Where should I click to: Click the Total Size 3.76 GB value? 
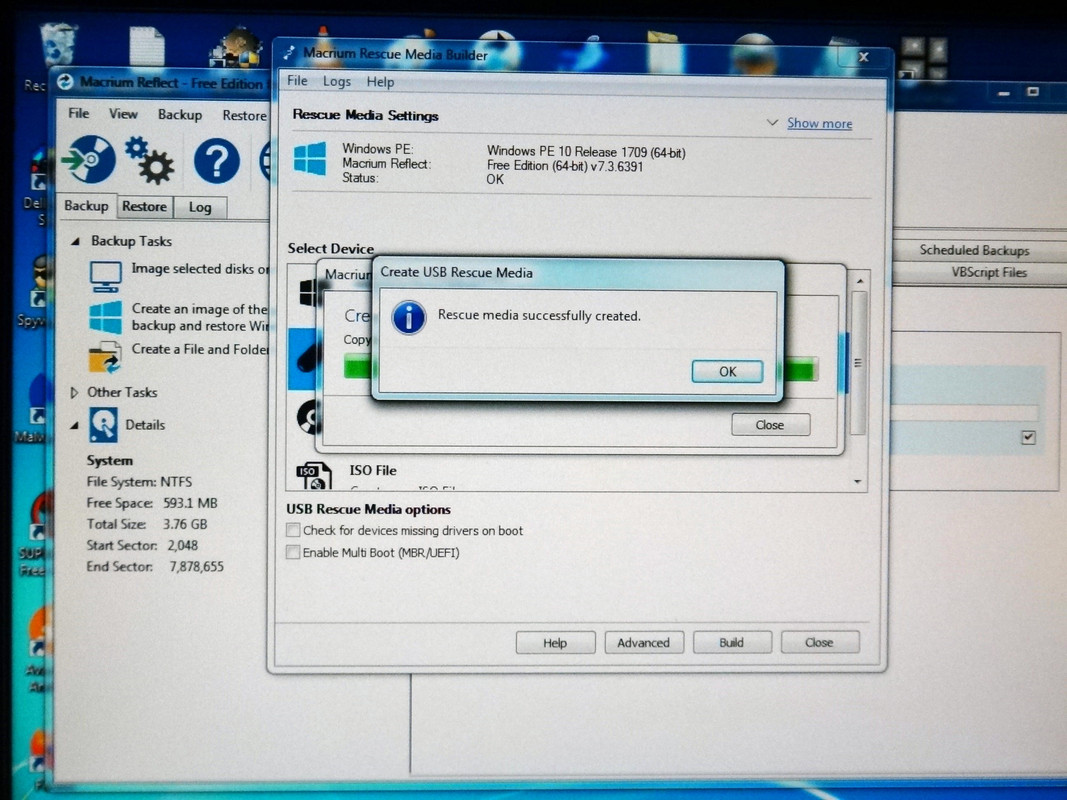tap(185, 524)
